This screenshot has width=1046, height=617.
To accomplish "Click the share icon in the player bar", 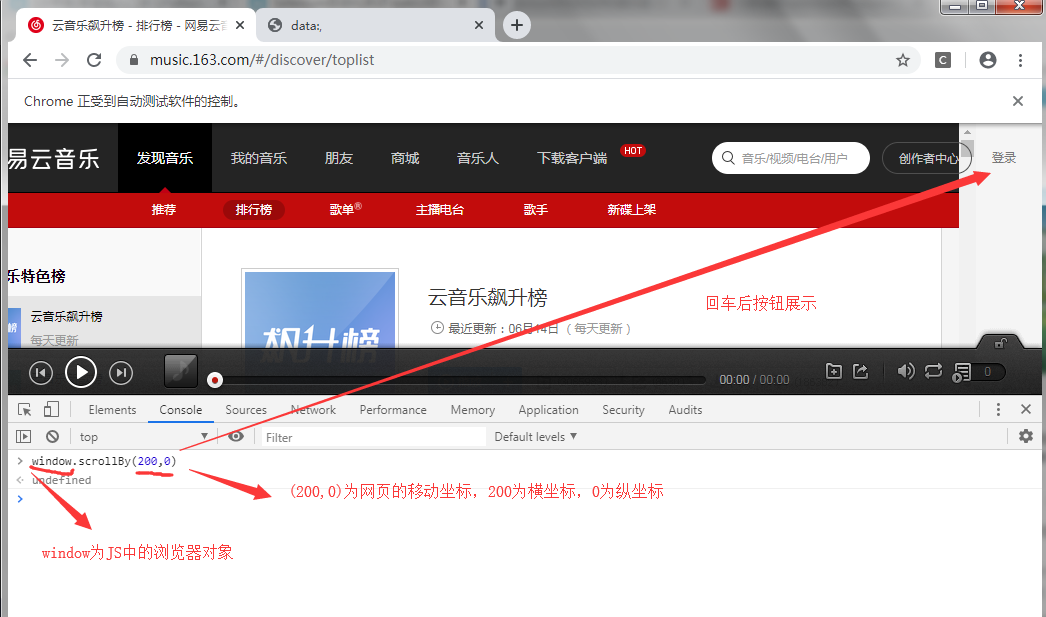I will tap(861, 372).
